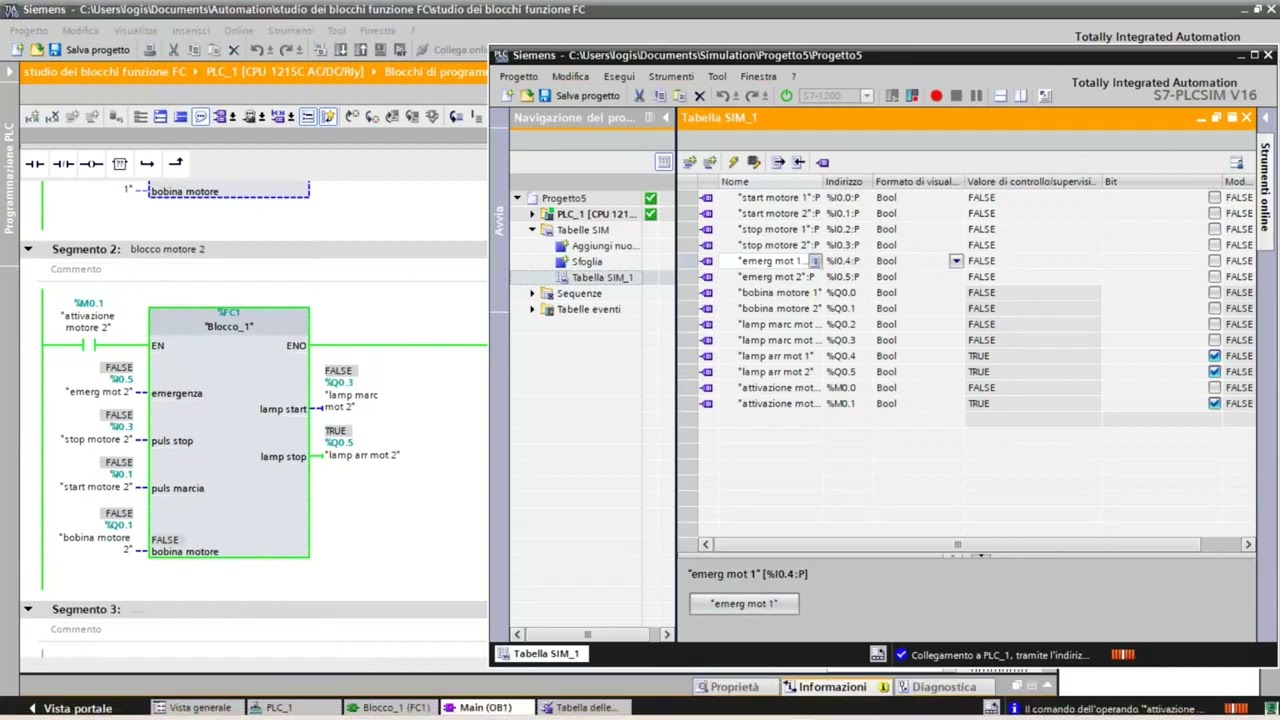The height and width of the screenshot is (720, 1280).
Task: Click the green power icon in PLCSIM
Action: (786, 96)
